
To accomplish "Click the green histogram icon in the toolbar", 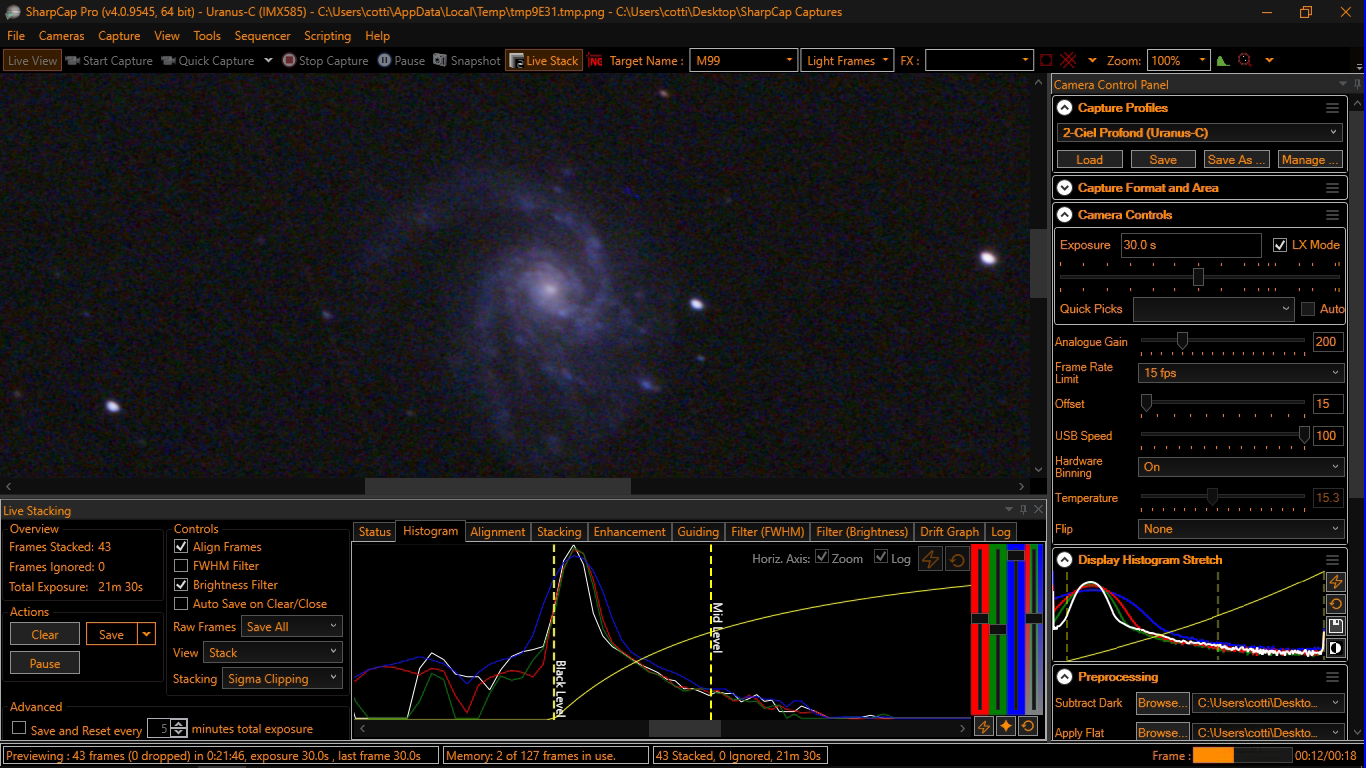I will point(1222,61).
